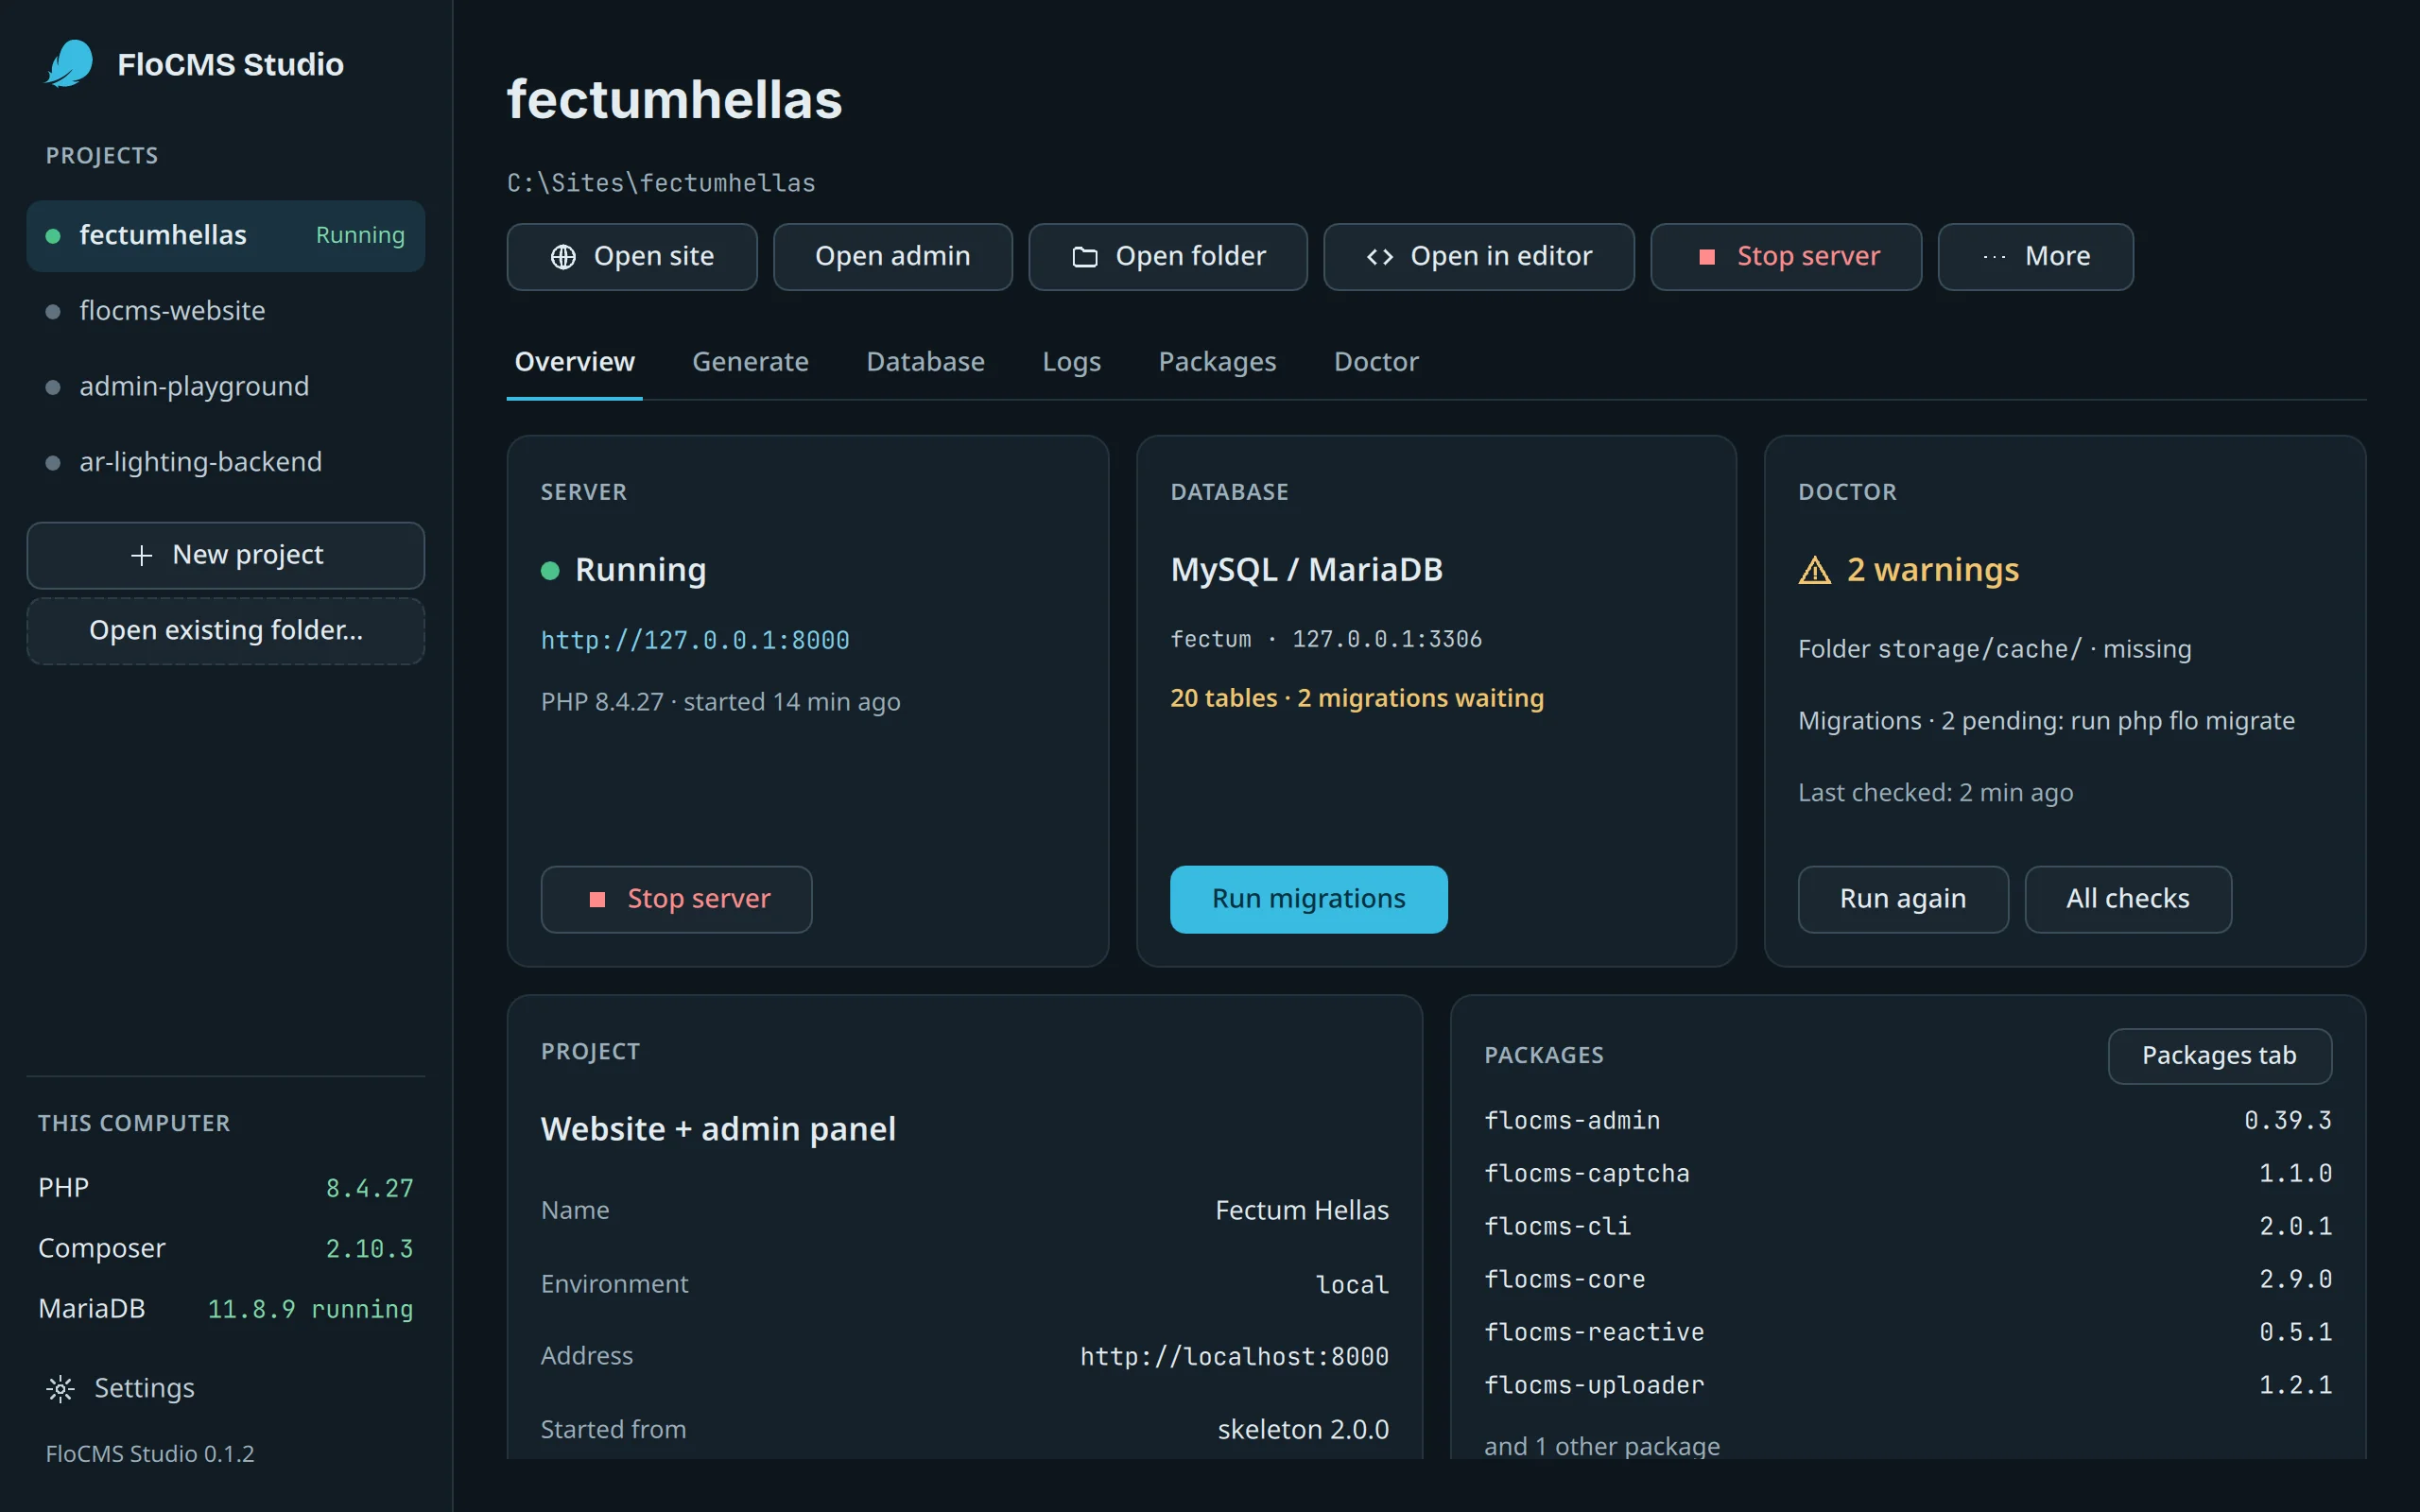Click the flocms-captcha package row
2420x1512 pixels.
(1908, 1174)
